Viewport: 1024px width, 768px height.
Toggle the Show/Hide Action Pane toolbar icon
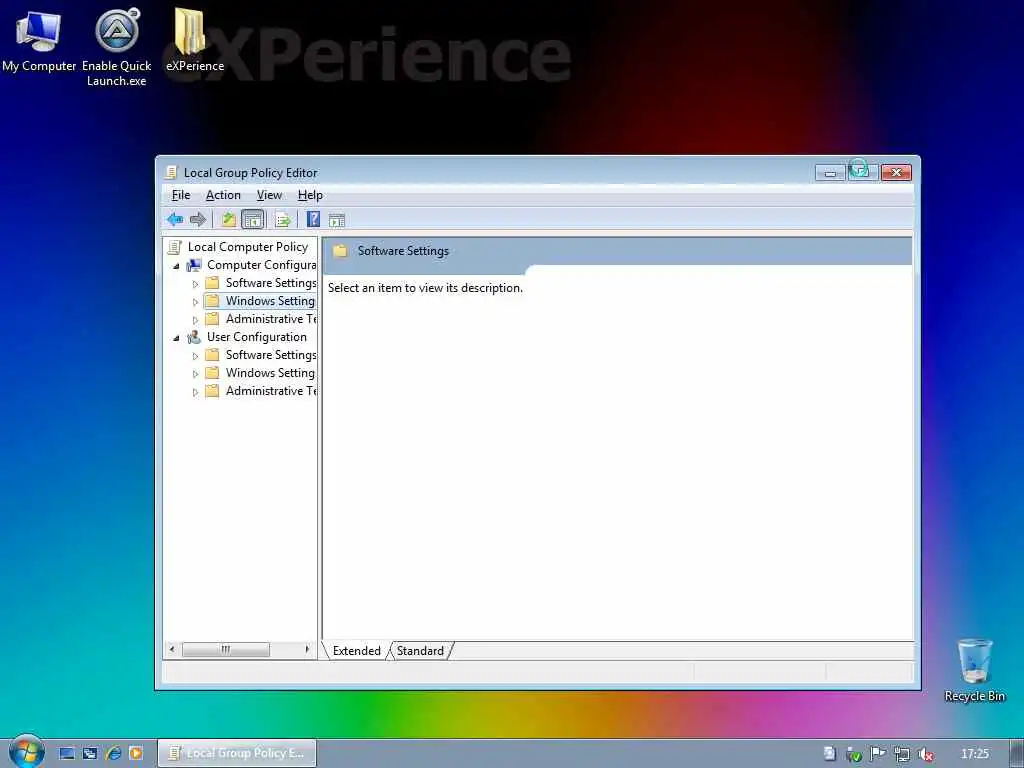click(x=337, y=220)
